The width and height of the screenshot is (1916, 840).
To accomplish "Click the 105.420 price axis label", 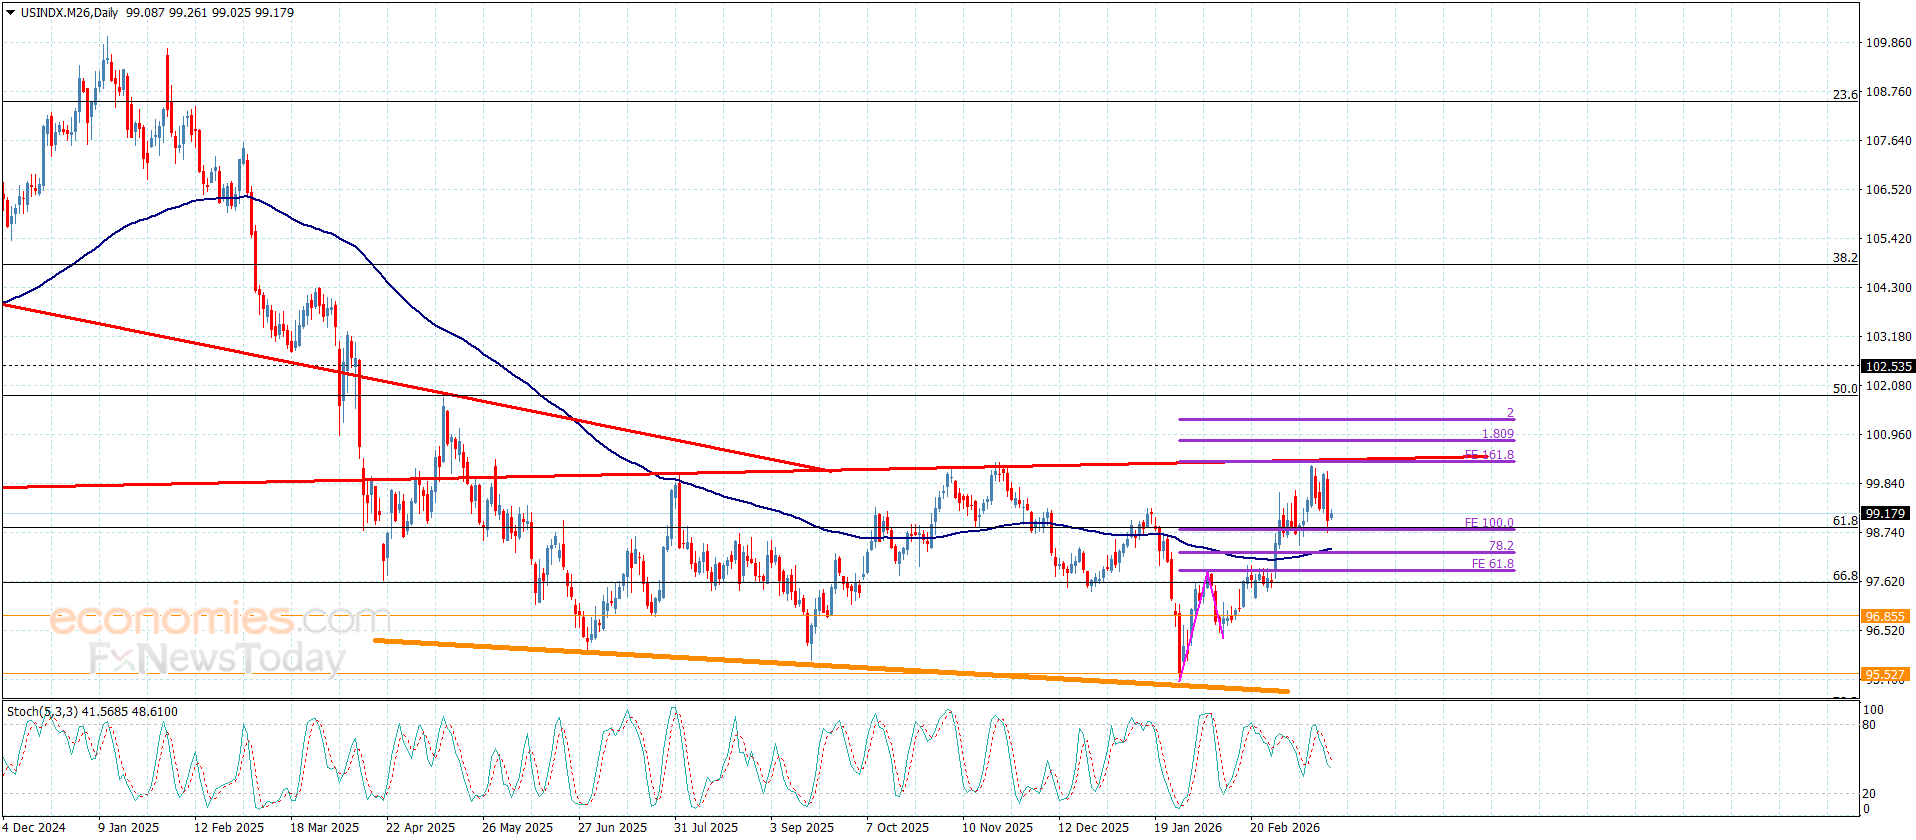I will coord(1888,239).
